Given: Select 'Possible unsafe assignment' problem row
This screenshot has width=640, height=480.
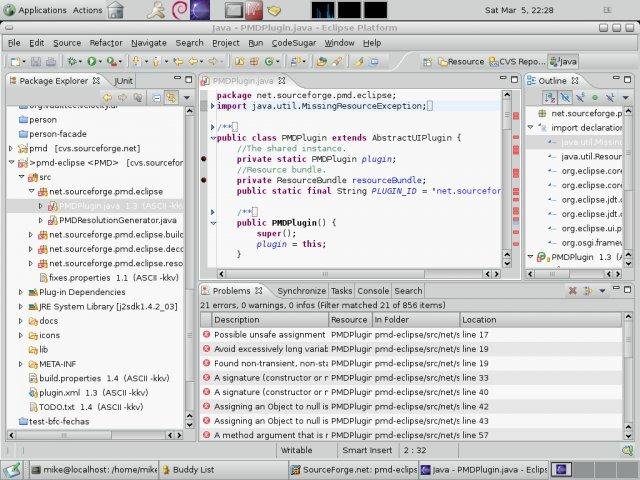Looking at the screenshot, I should (411, 335).
